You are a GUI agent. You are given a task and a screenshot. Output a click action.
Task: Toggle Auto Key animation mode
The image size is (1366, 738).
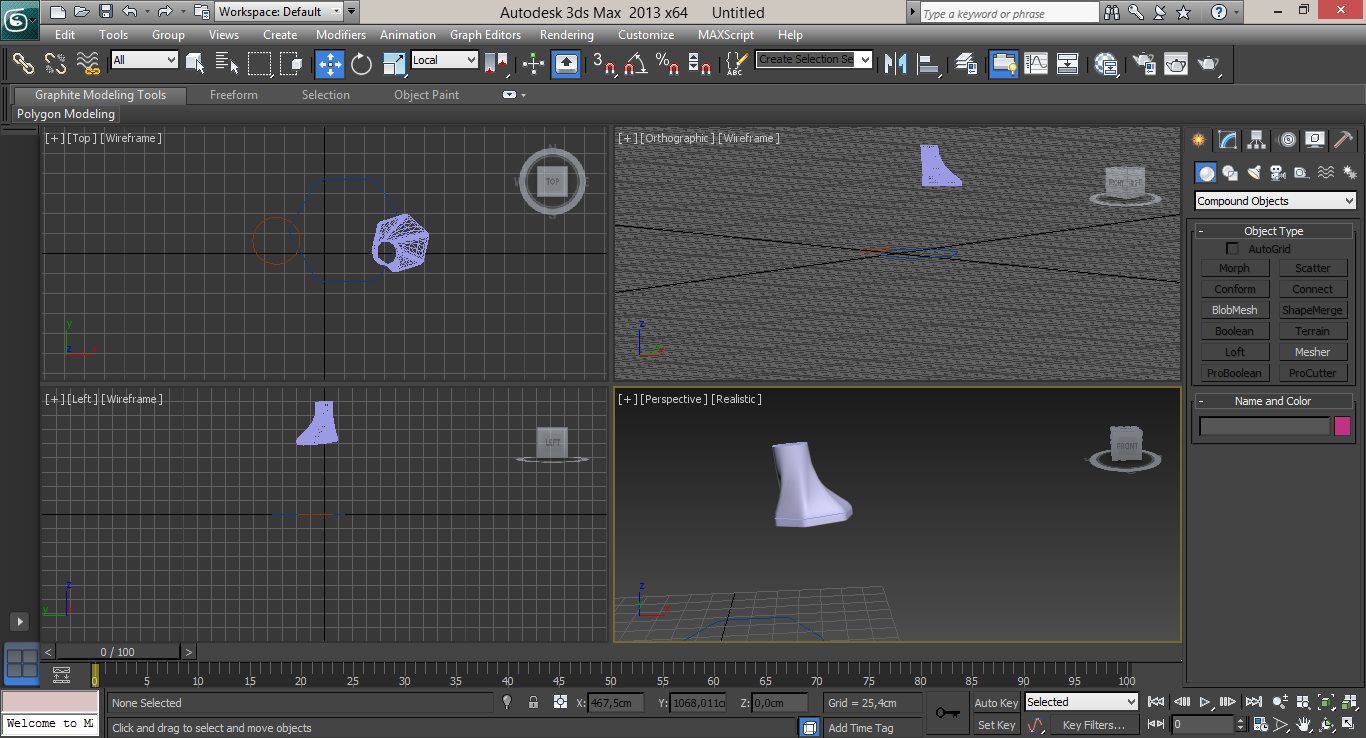tap(996, 703)
